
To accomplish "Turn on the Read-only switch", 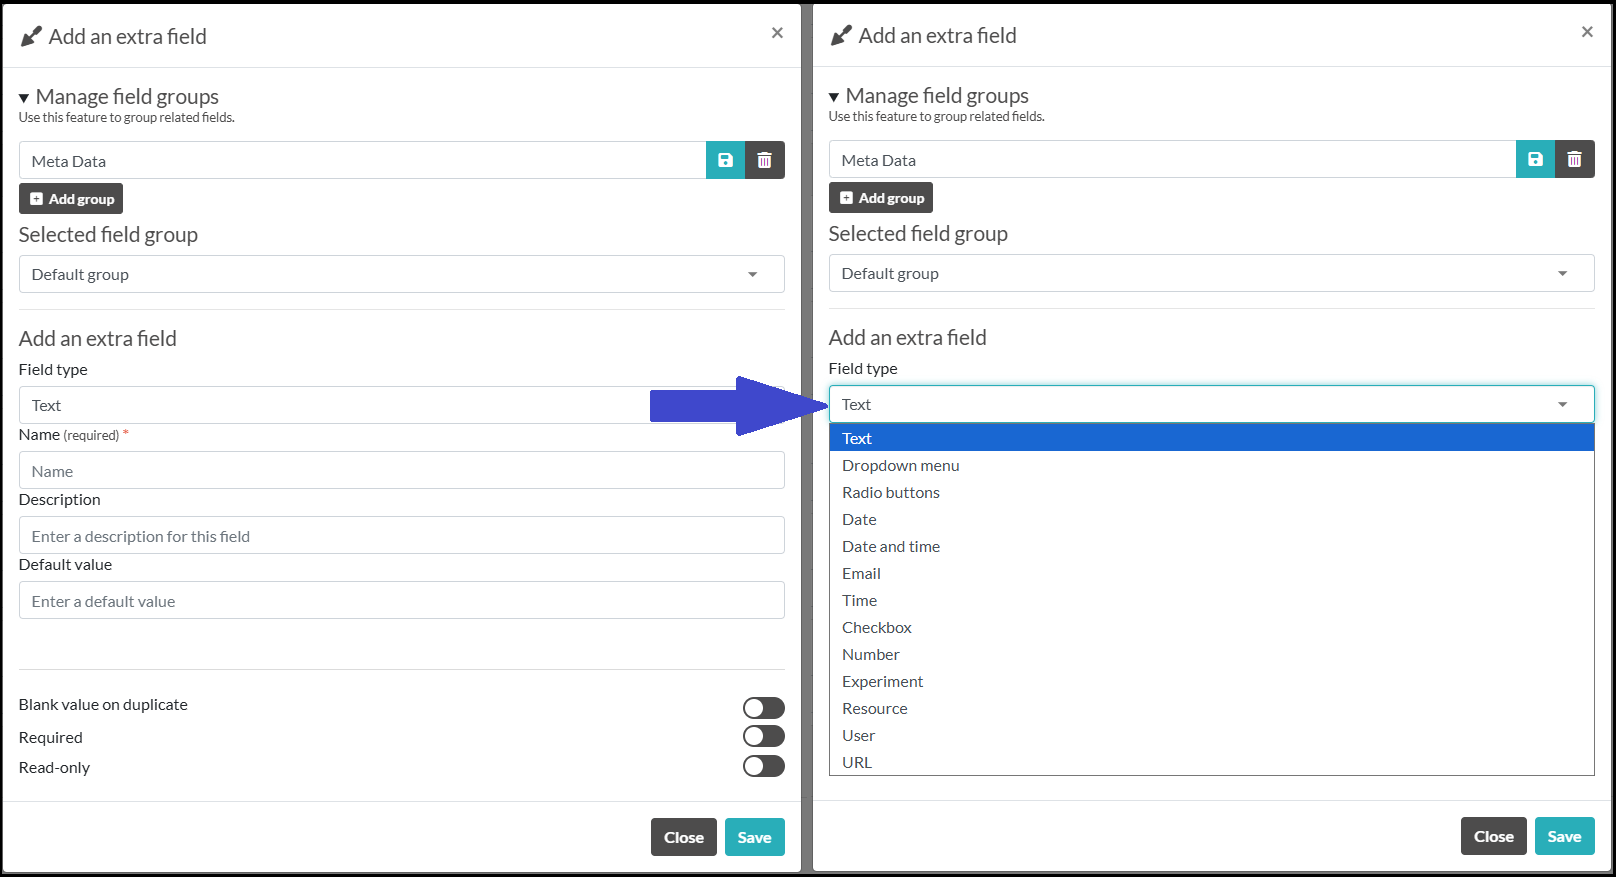I will point(763,766).
